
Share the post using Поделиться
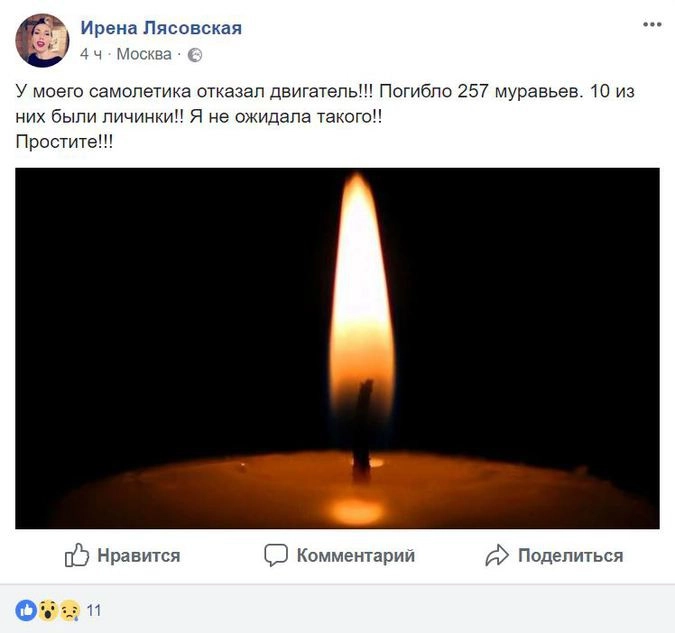pyautogui.click(x=554, y=555)
